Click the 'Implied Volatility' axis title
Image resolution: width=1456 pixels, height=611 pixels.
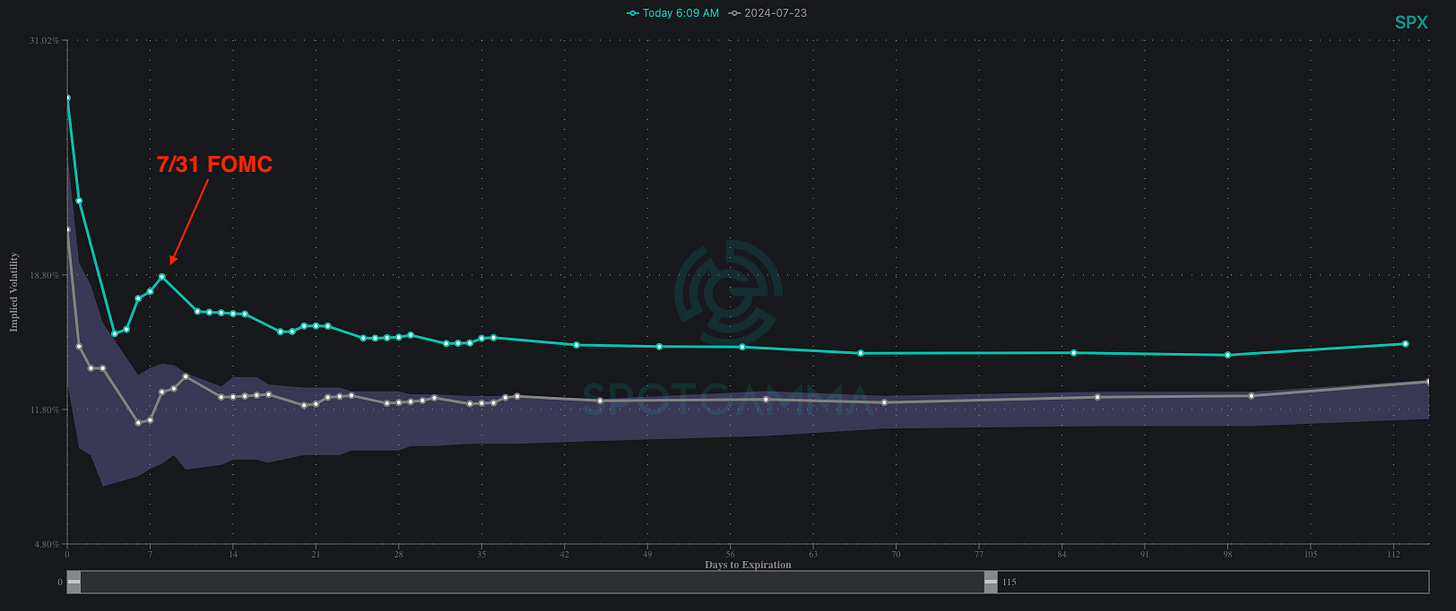[15, 292]
